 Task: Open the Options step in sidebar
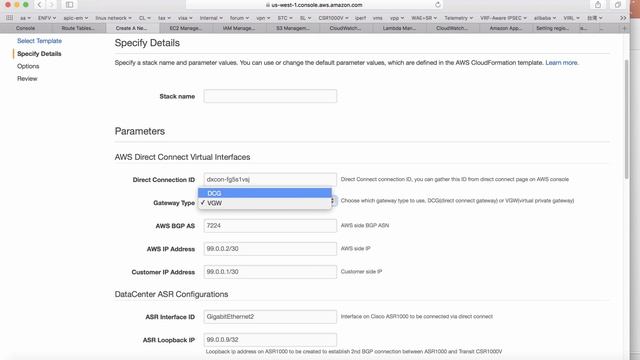tap(28, 66)
